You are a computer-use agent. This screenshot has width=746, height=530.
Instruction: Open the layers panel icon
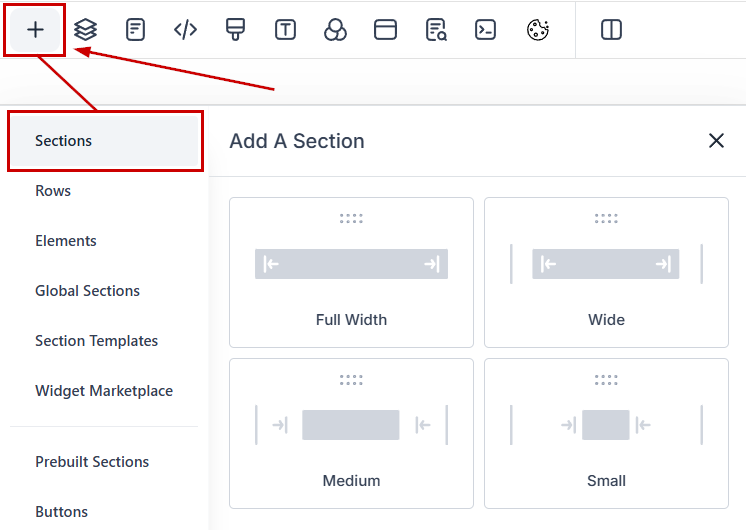pos(86,30)
